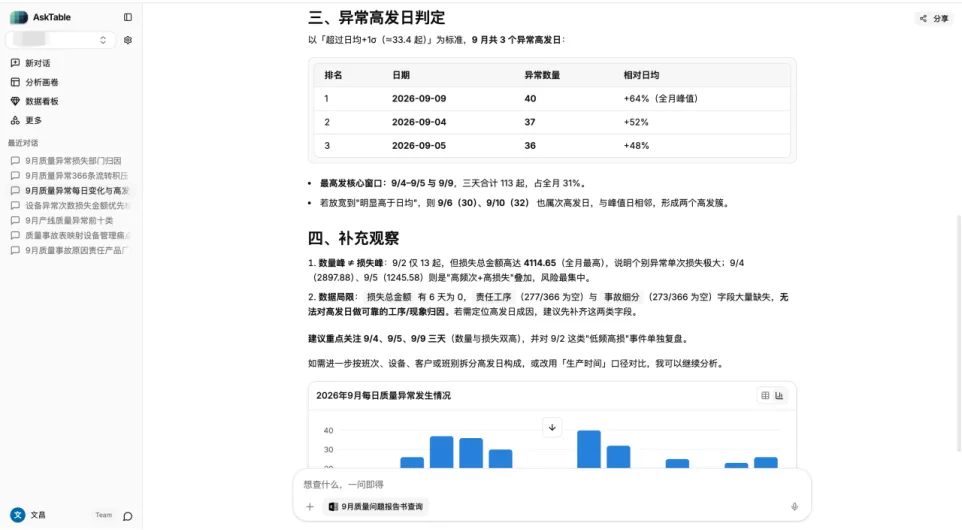Click the 事故细分 inline field tag
The image size is (962, 530).
tap(621, 297)
